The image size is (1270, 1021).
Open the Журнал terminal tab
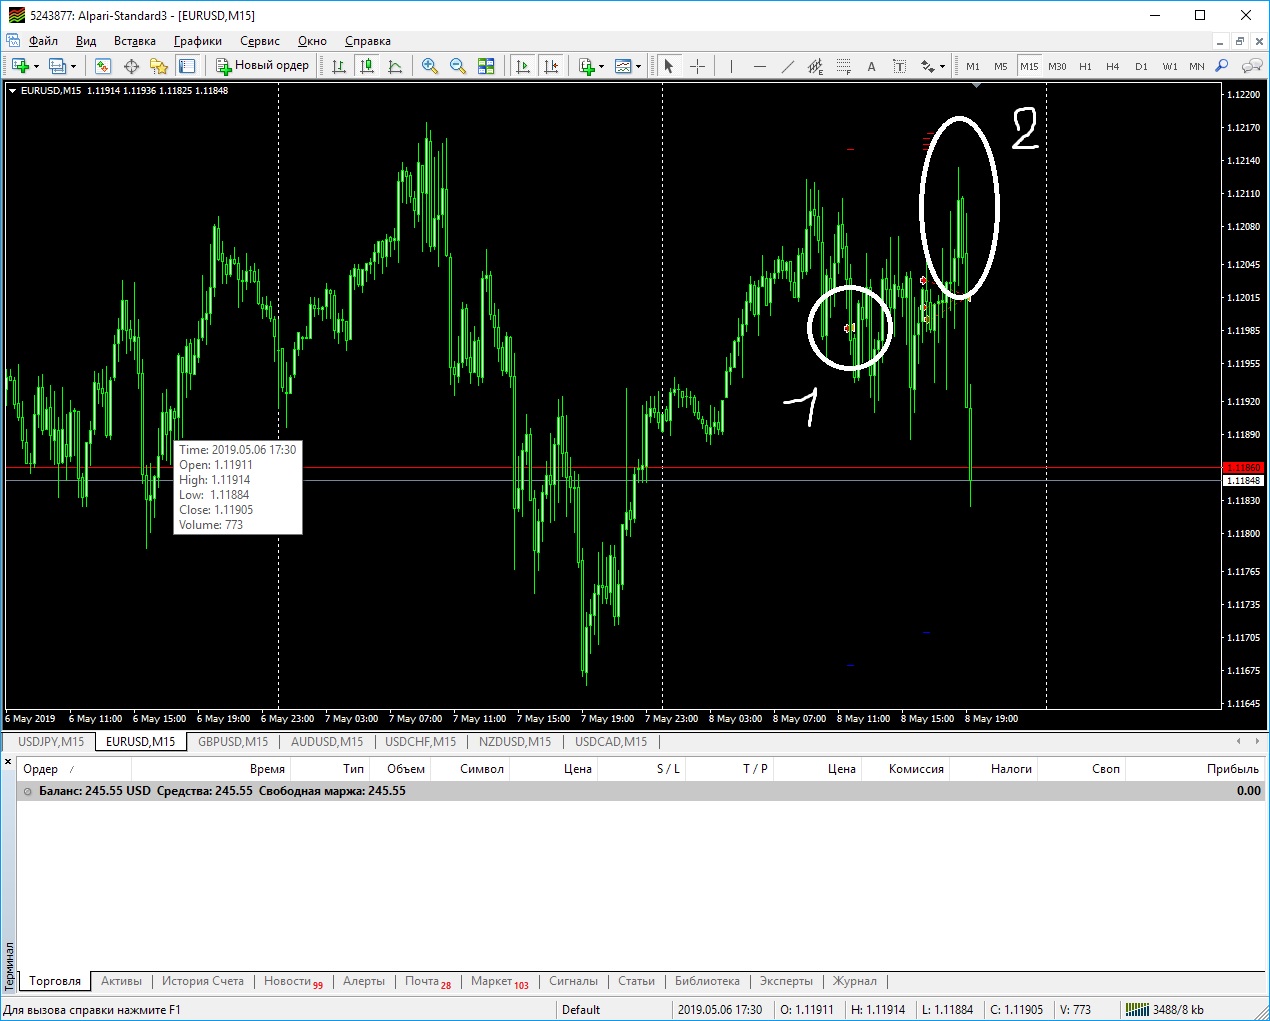tap(855, 981)
